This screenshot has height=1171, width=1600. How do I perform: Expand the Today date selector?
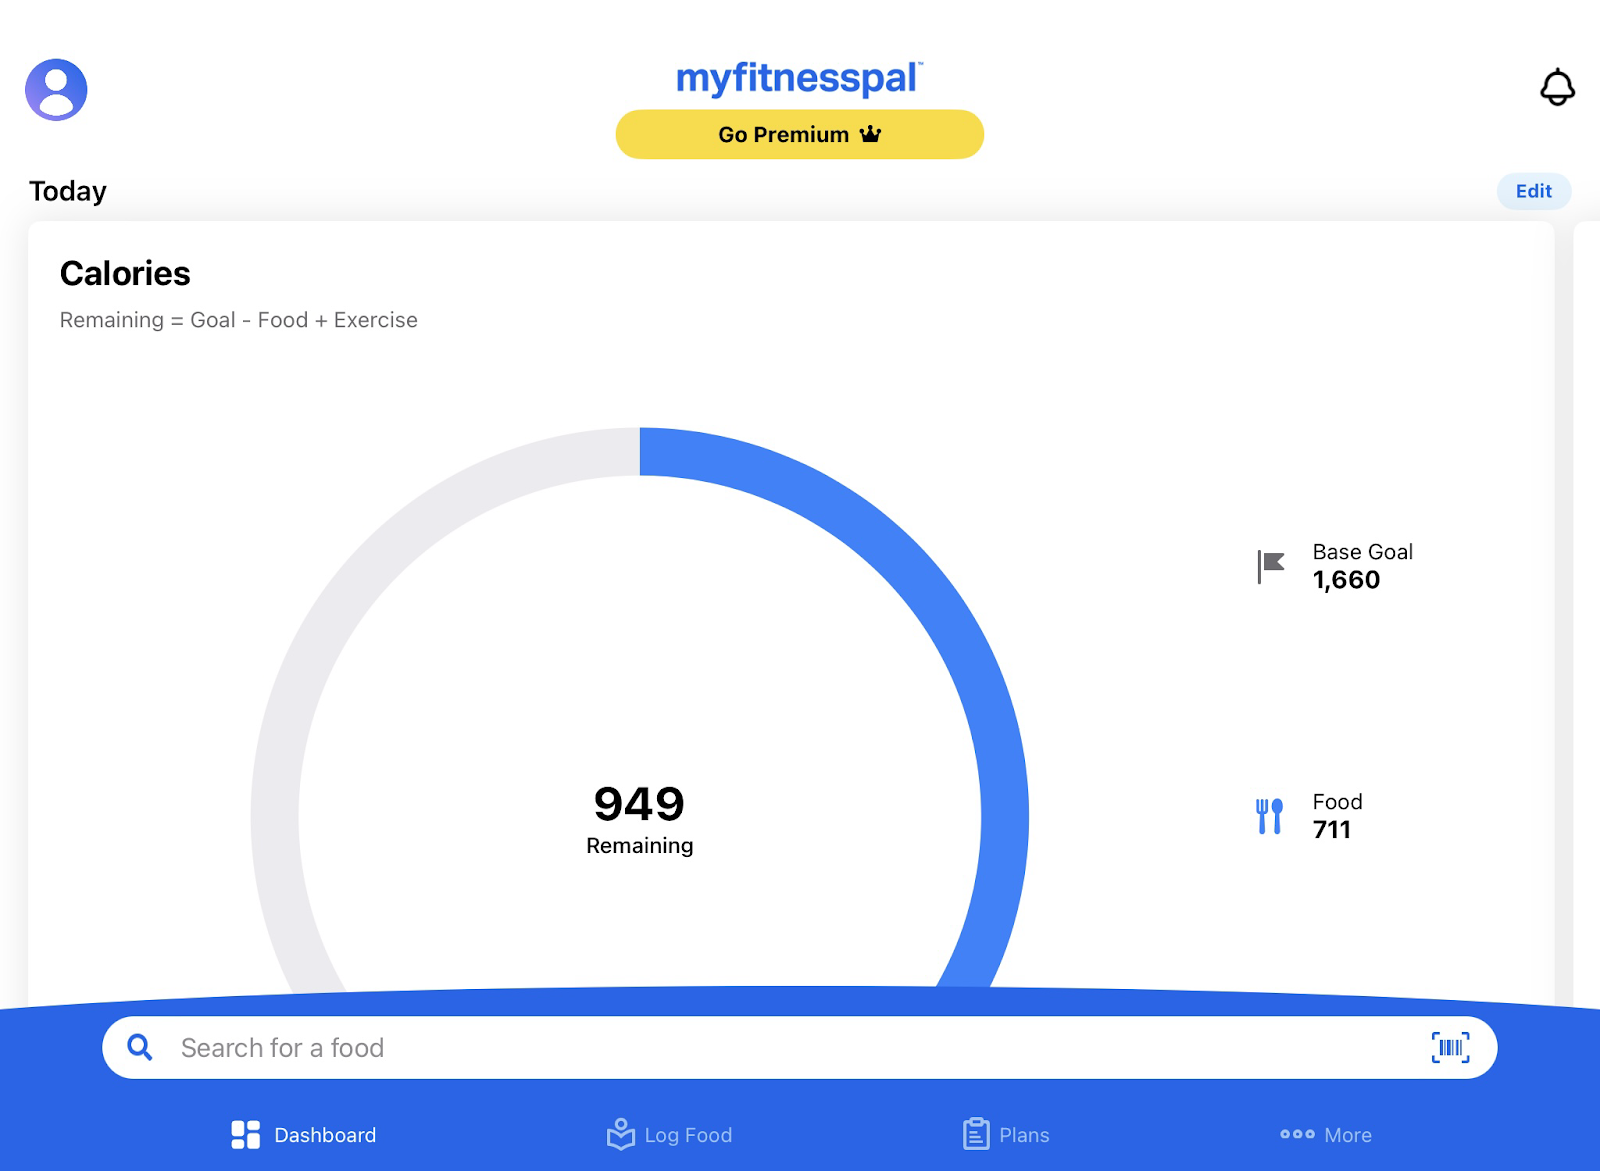pos(67,190)
